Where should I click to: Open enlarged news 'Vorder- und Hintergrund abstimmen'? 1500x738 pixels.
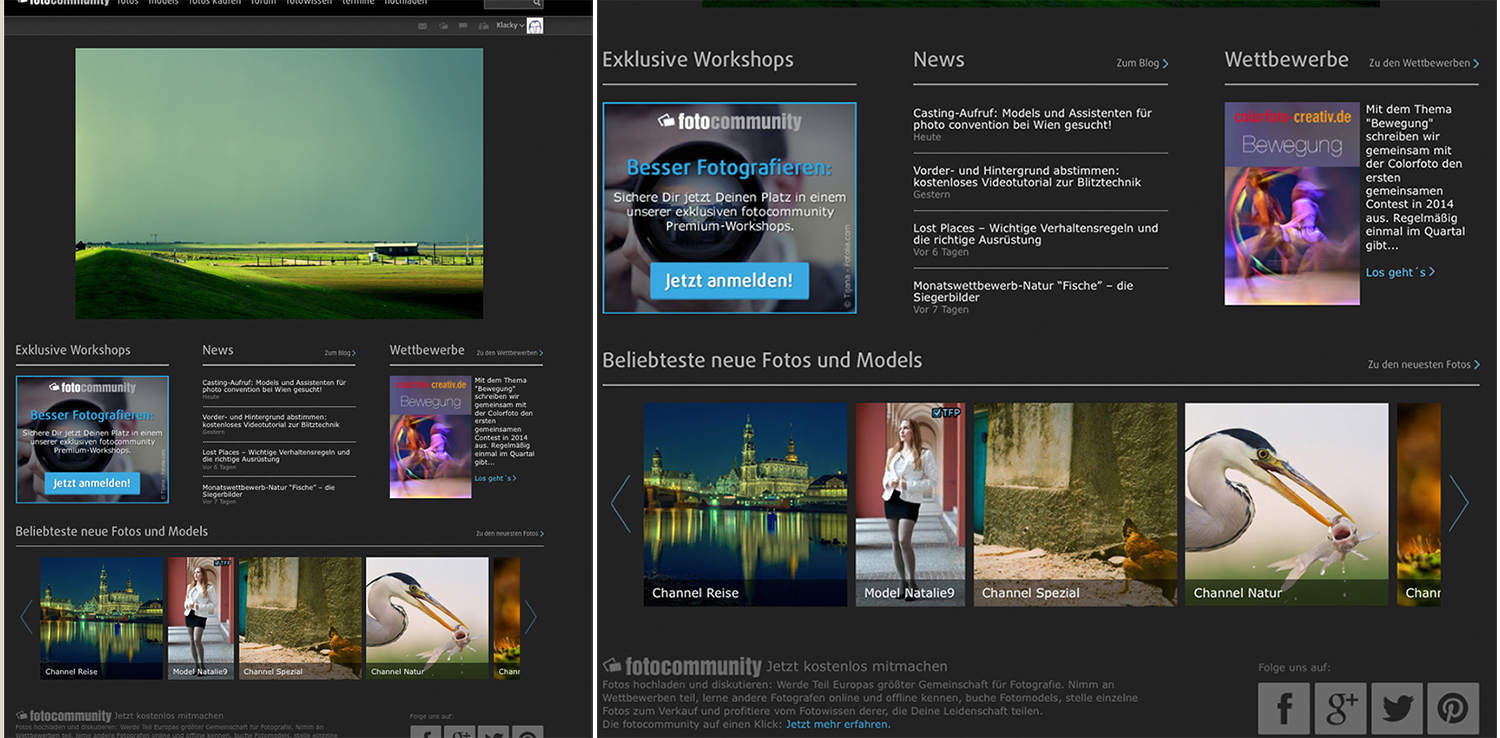click(1027, 176)
